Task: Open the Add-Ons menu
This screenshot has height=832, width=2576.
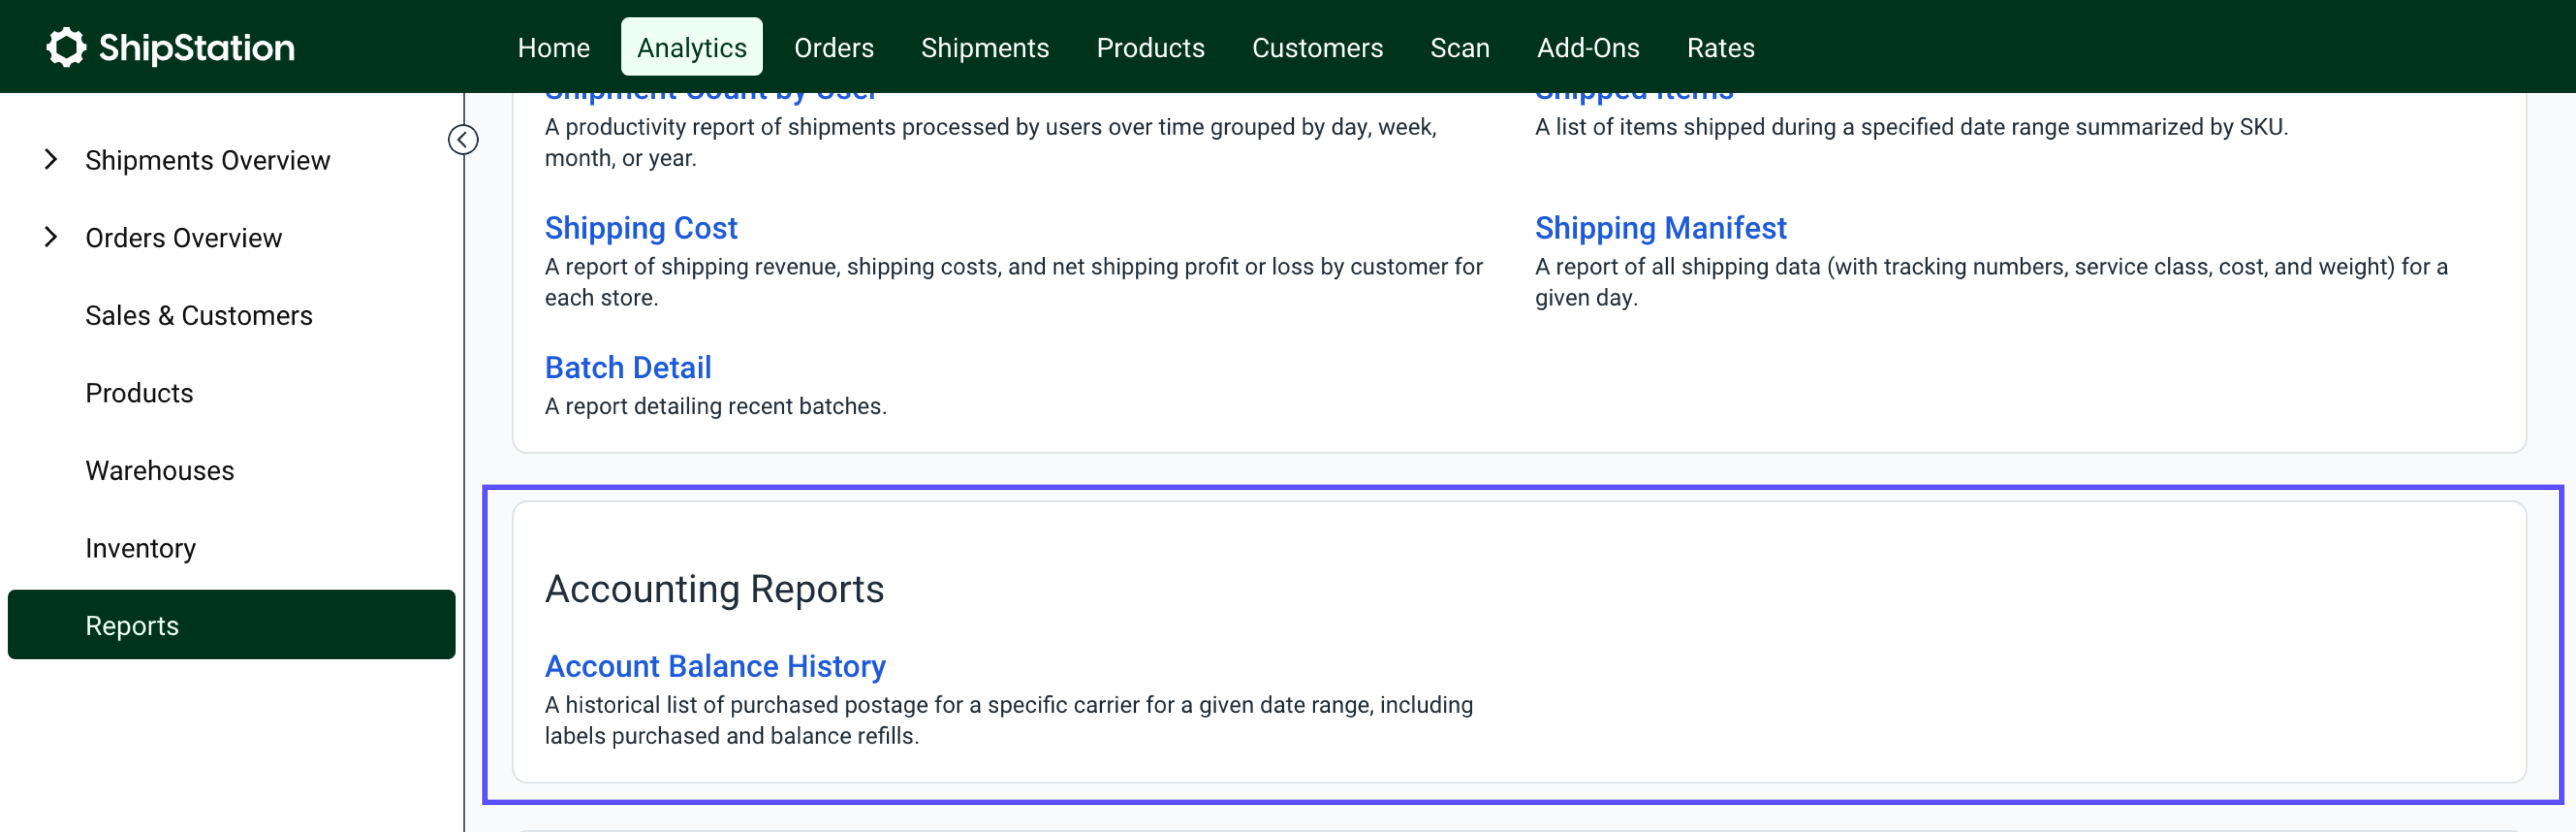Action: [1587, 47]
